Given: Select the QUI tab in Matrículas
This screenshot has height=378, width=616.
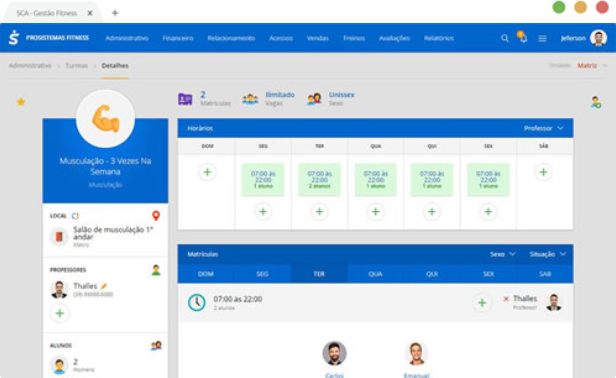Looking at the screenshot, I should (432, 274).
